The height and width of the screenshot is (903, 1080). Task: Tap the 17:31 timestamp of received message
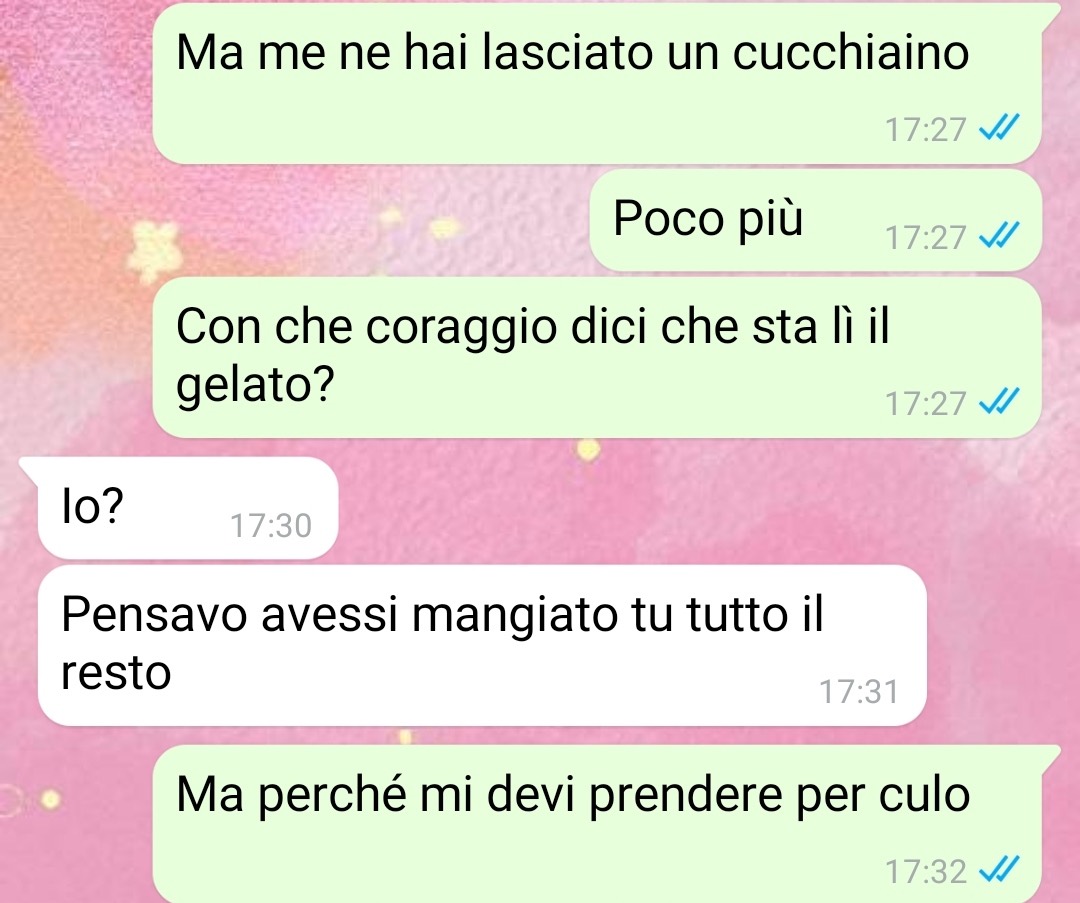[x=858, y=692]
